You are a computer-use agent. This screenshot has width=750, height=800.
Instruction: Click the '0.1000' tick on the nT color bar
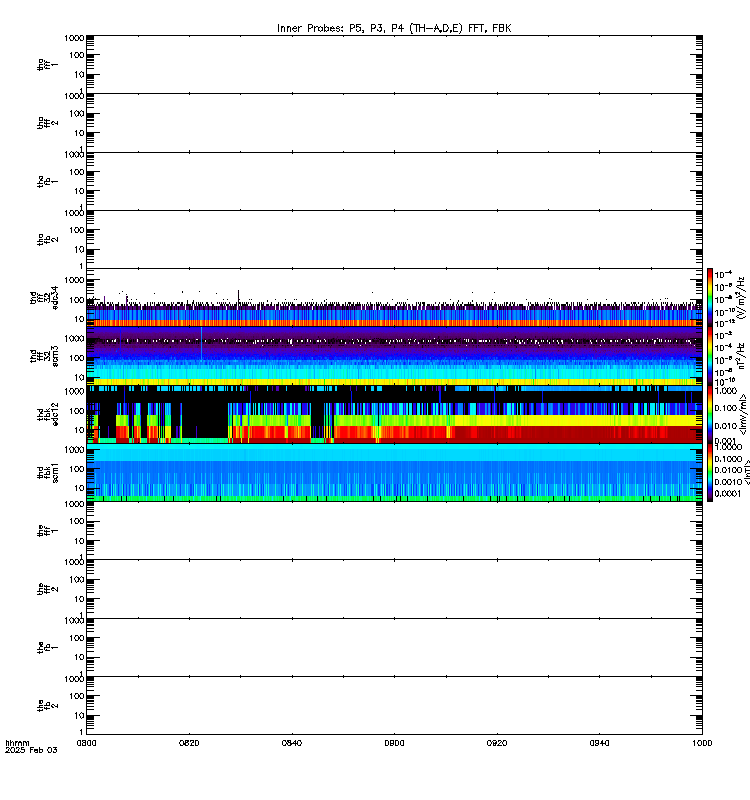pos(728,459)
